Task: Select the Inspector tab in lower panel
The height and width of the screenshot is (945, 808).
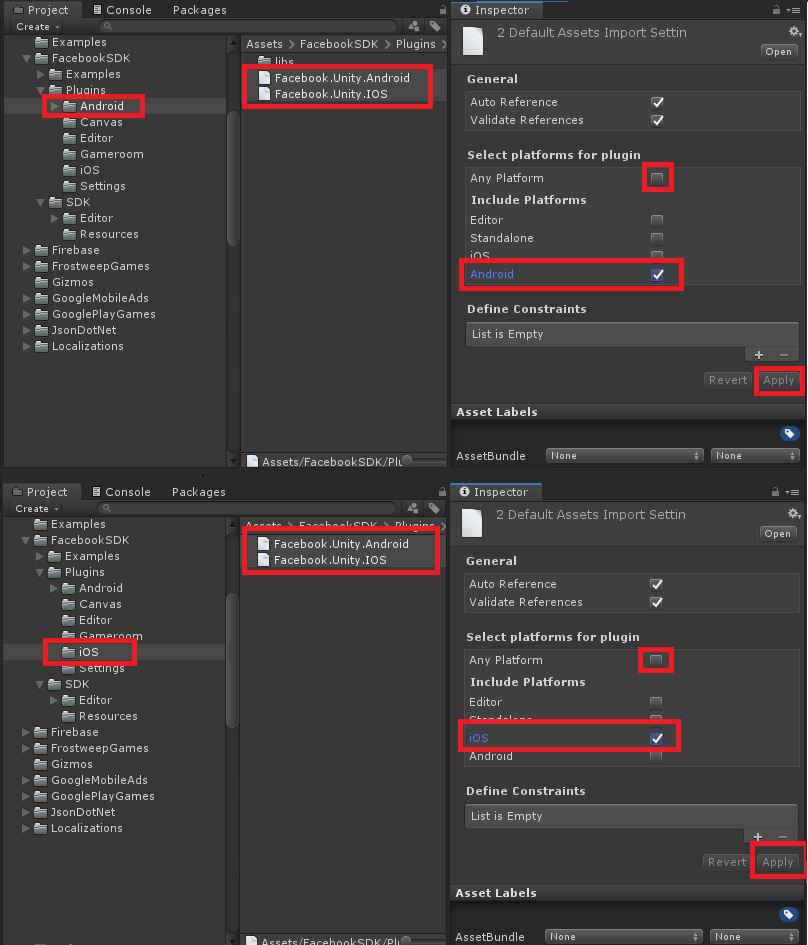Action: click(495, 492)
